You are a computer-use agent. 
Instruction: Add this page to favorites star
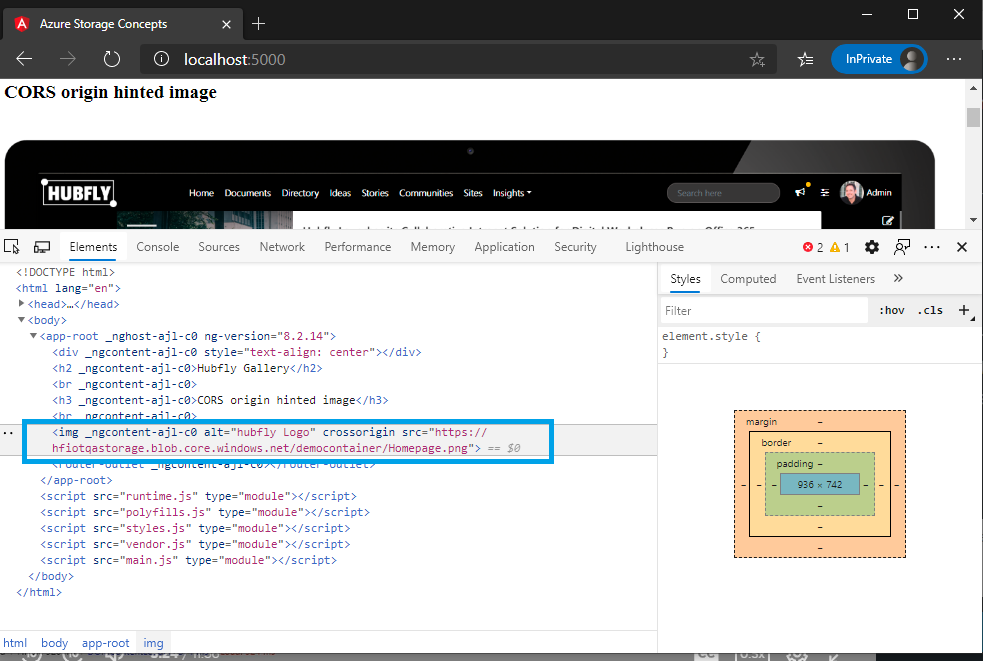pos(757,60)
